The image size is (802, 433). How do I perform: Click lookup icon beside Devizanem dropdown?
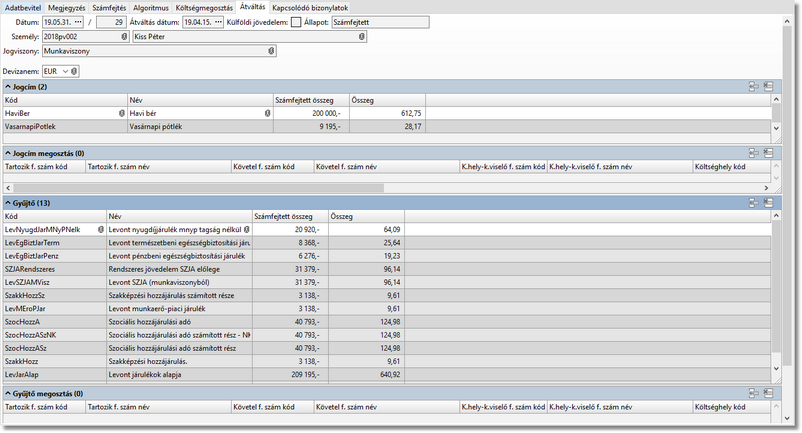pos(74,72)
